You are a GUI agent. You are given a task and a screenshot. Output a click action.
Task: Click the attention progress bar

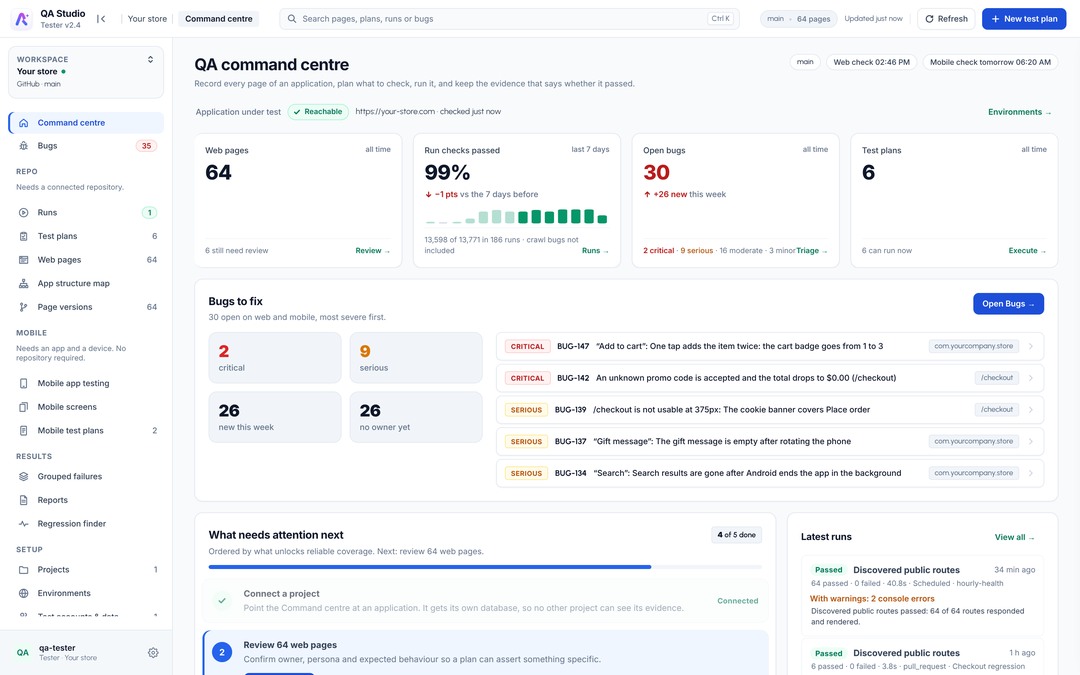(x=485, y=567)
